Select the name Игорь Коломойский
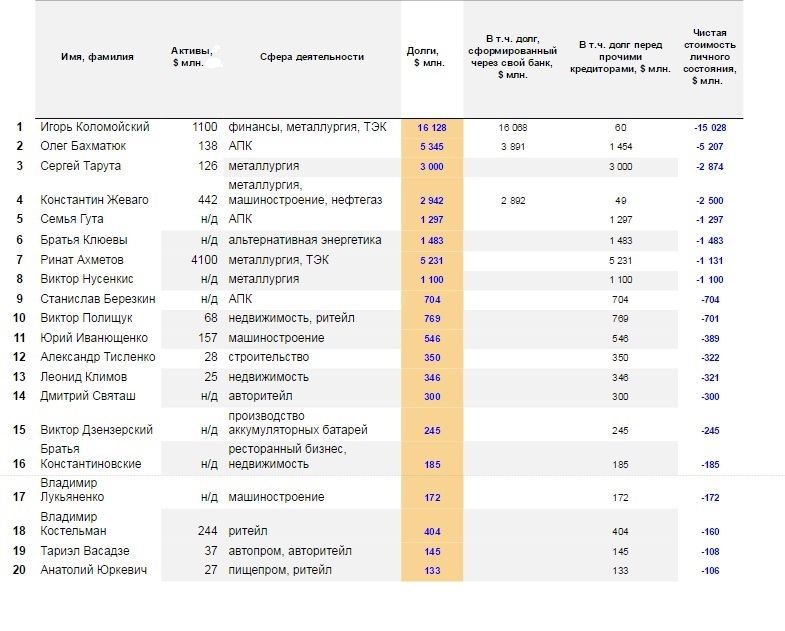 [x=95, y=127]
